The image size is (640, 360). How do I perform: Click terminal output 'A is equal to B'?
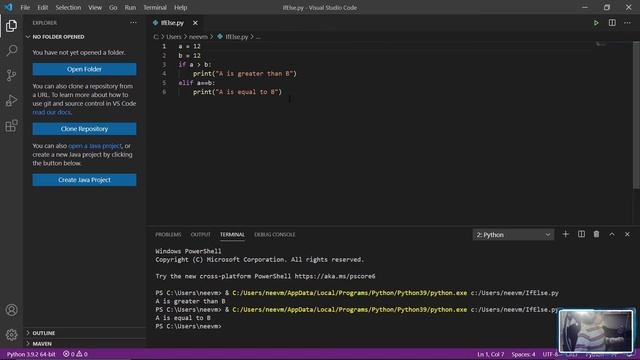[x=183, y=318]
